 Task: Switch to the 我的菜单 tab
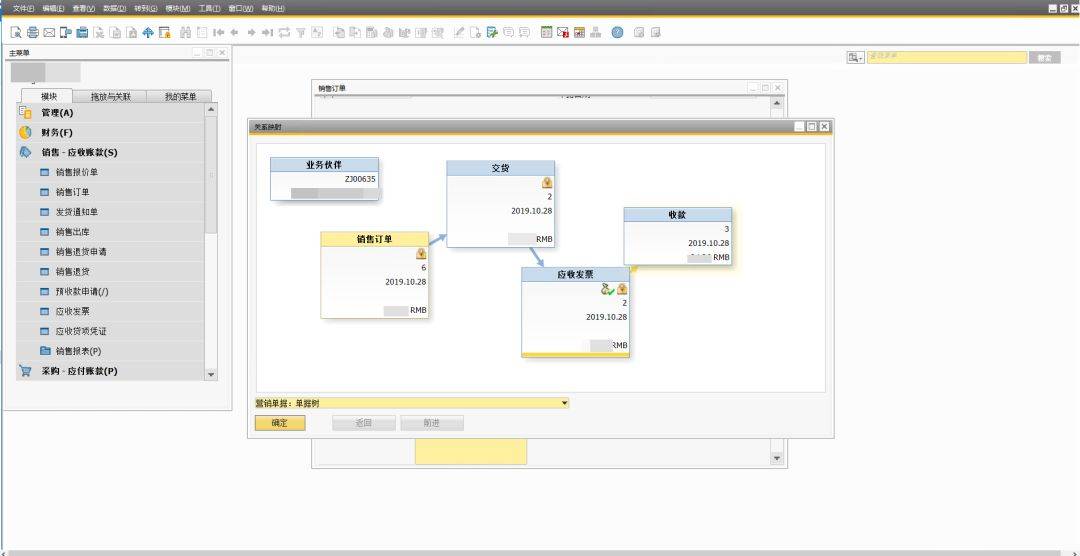[180, 97]
